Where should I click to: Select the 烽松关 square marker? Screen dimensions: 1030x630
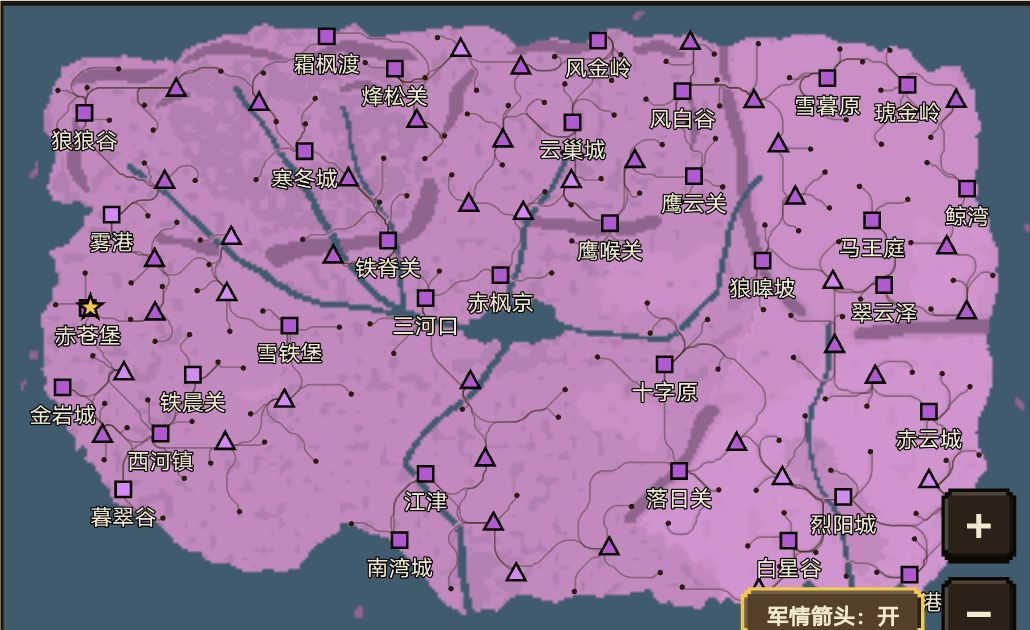[395, 68]
